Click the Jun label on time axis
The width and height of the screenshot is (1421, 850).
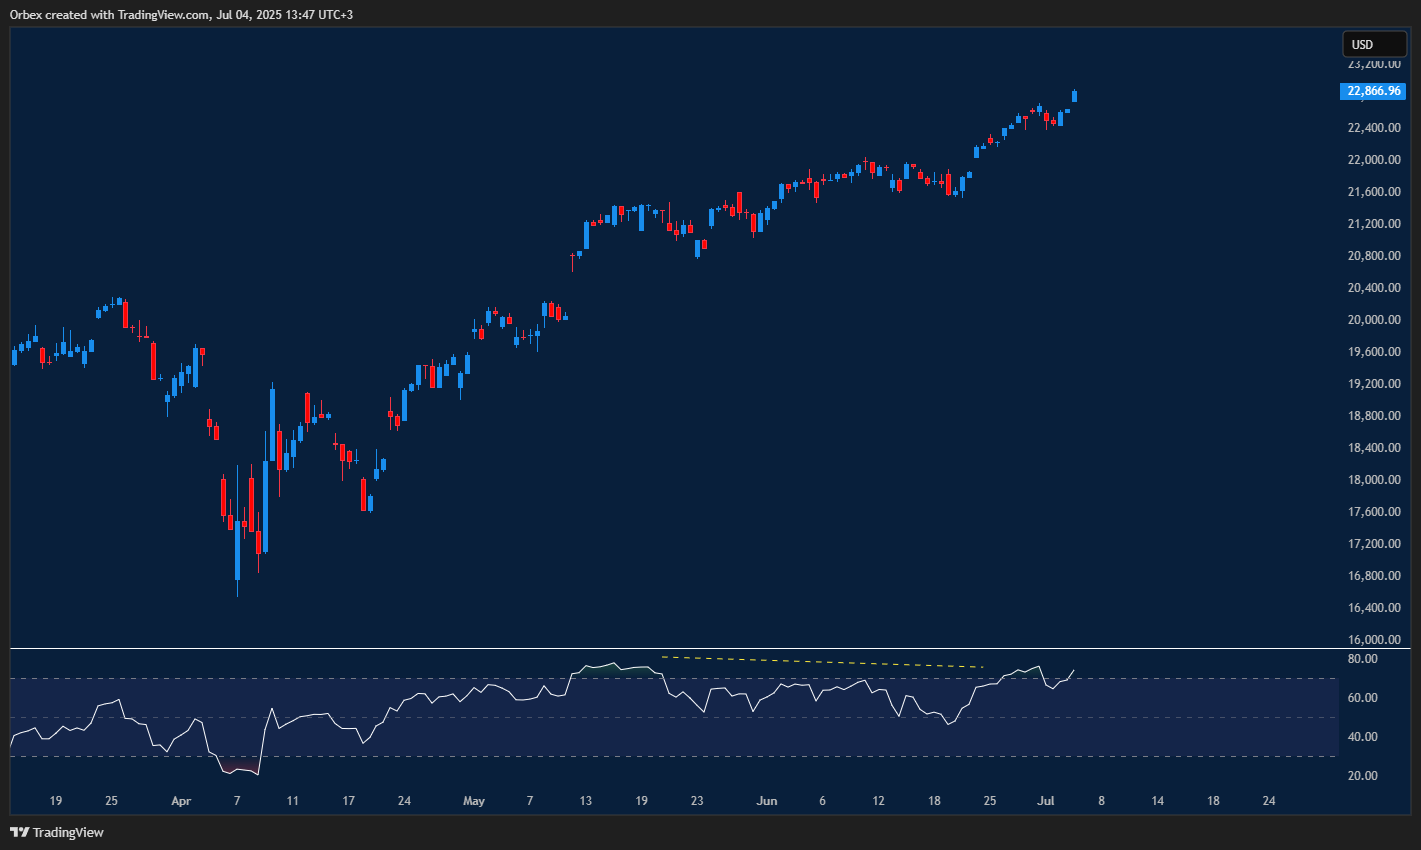click(766, 801)
